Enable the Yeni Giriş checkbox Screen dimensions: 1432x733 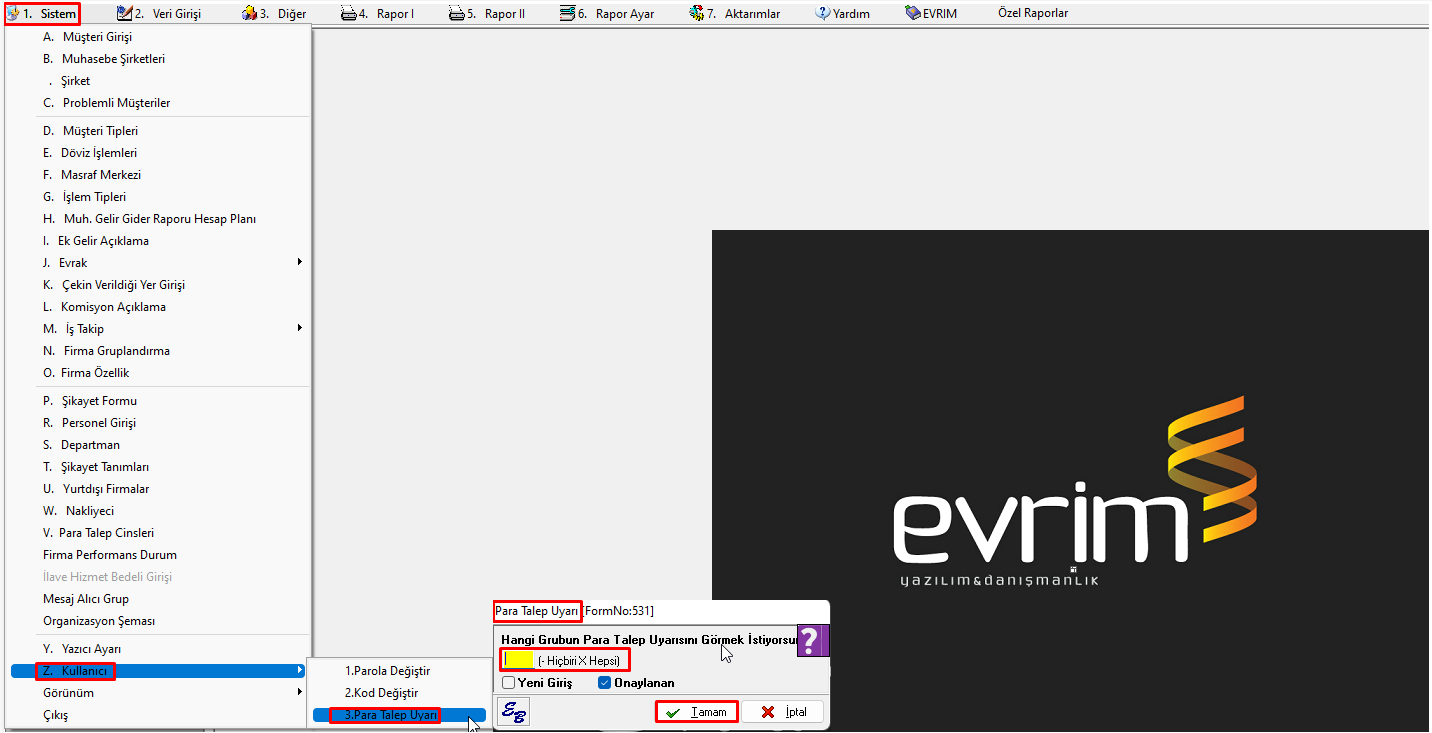(x=509, y=683)
